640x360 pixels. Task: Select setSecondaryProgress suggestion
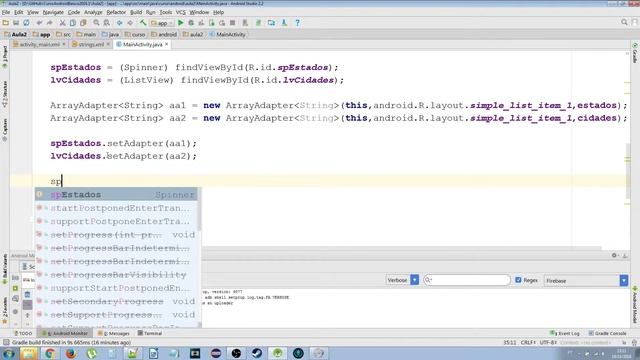pos(116,301)
